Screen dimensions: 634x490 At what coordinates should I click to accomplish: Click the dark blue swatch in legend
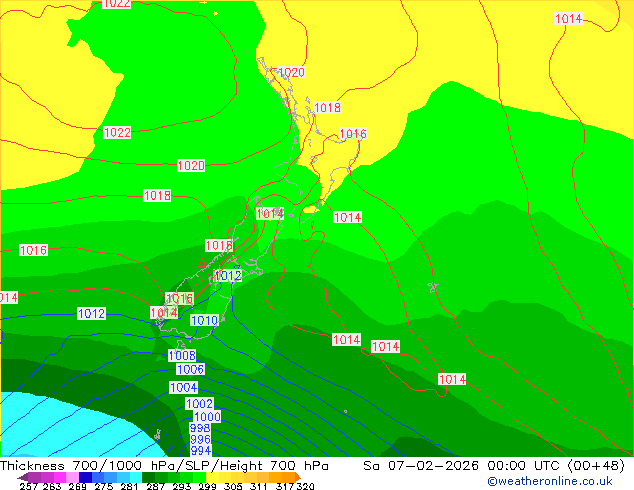click(85, 477)
